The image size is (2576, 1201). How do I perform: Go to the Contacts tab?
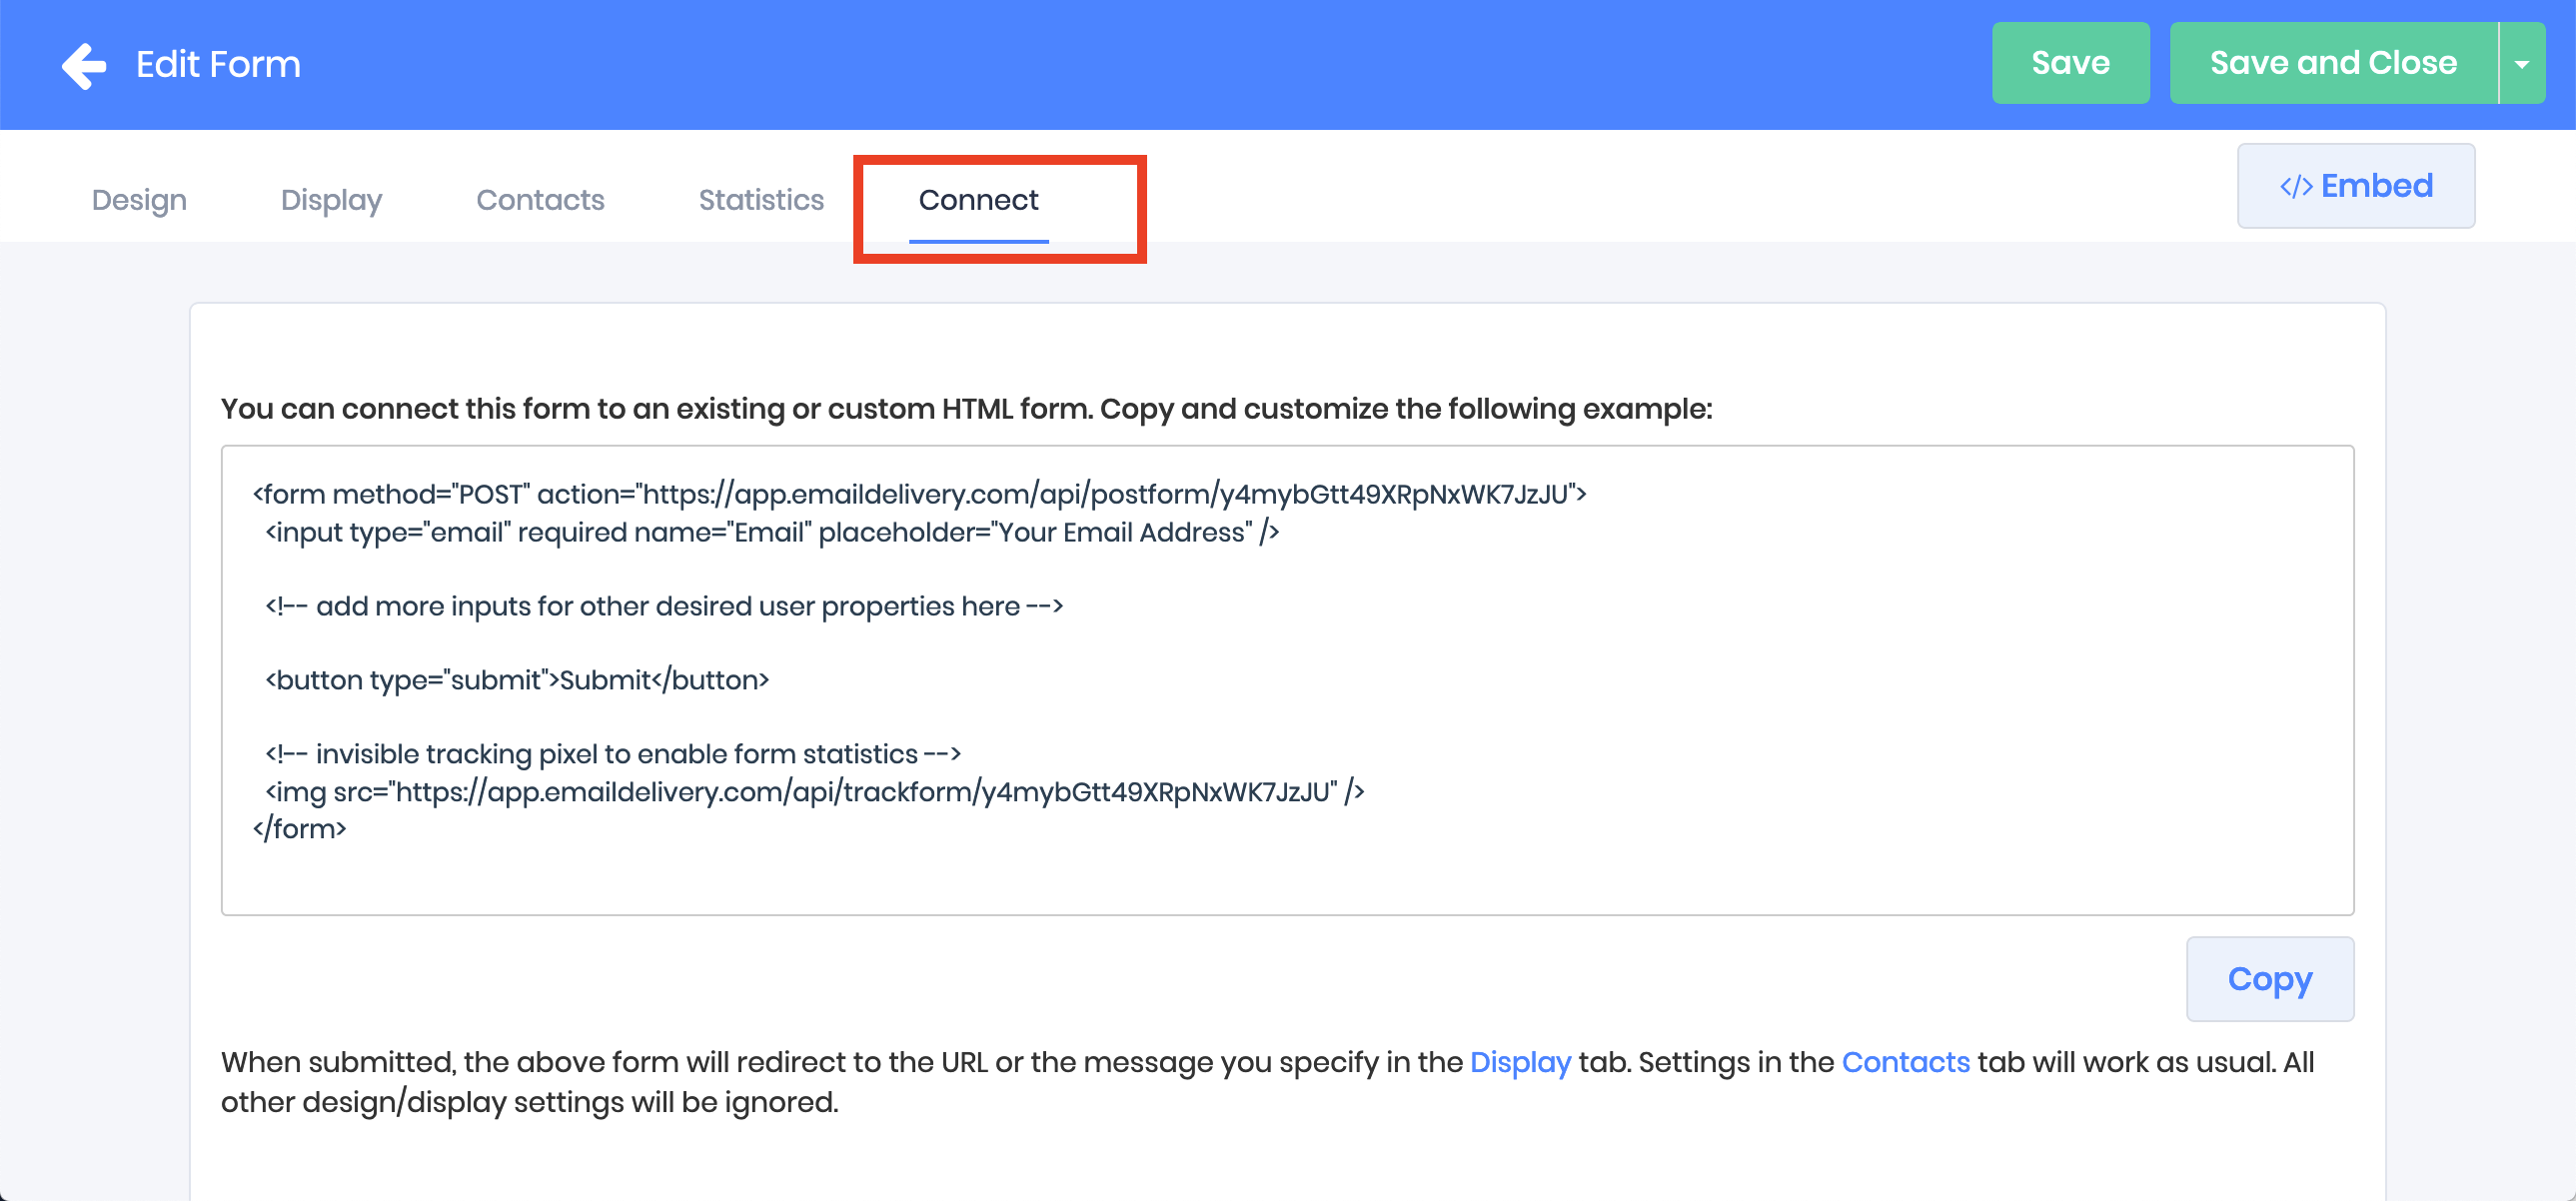point(540,200)
